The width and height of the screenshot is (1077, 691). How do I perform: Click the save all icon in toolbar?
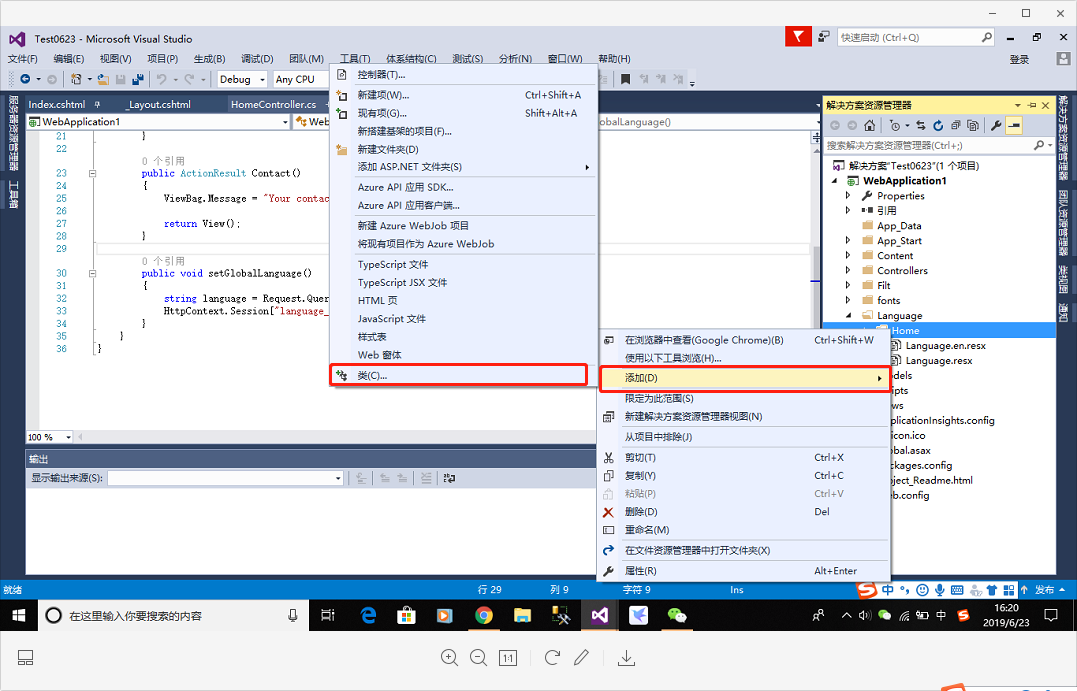(137, 80)
